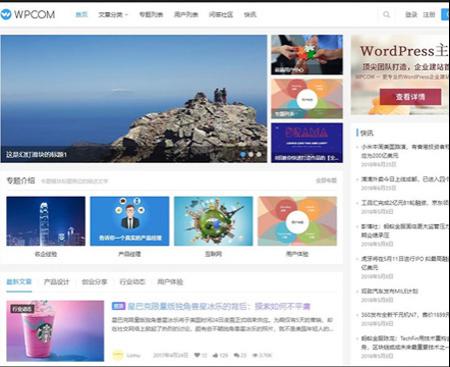The height and width of the screenshot is (367, 450).
Task: Click the author name beside the yellow avatar
Action: point(133,355)
